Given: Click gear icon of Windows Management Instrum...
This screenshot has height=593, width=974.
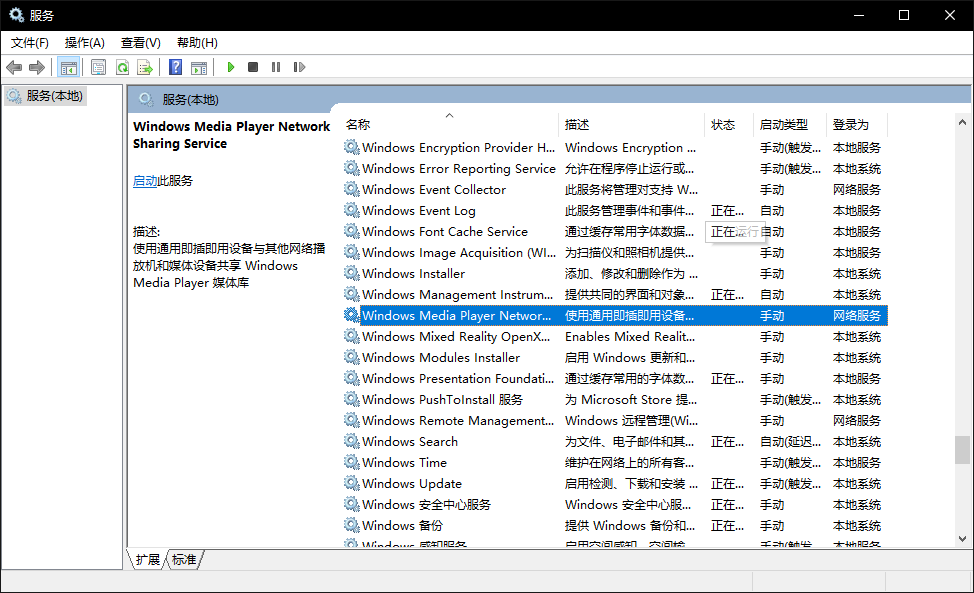Looking at the screenshot, I should click(352, 294).
